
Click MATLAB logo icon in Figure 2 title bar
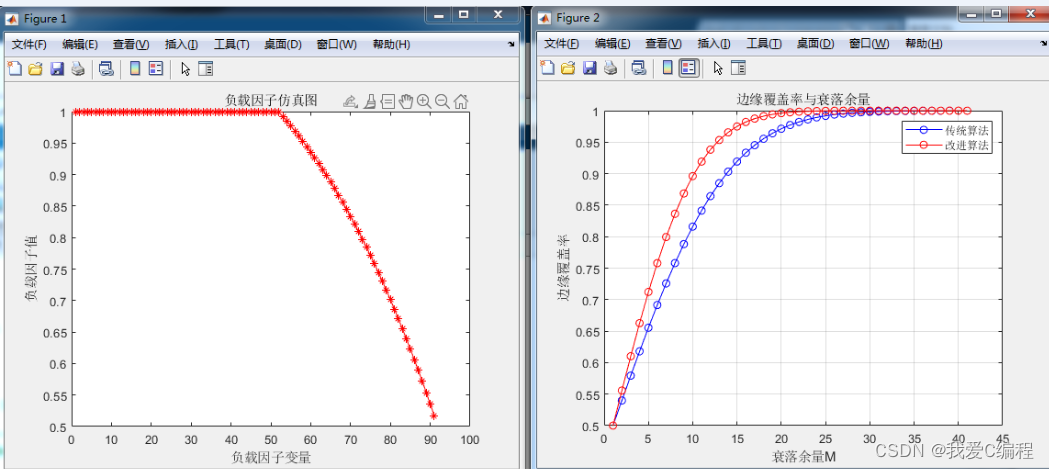point(546,18)
